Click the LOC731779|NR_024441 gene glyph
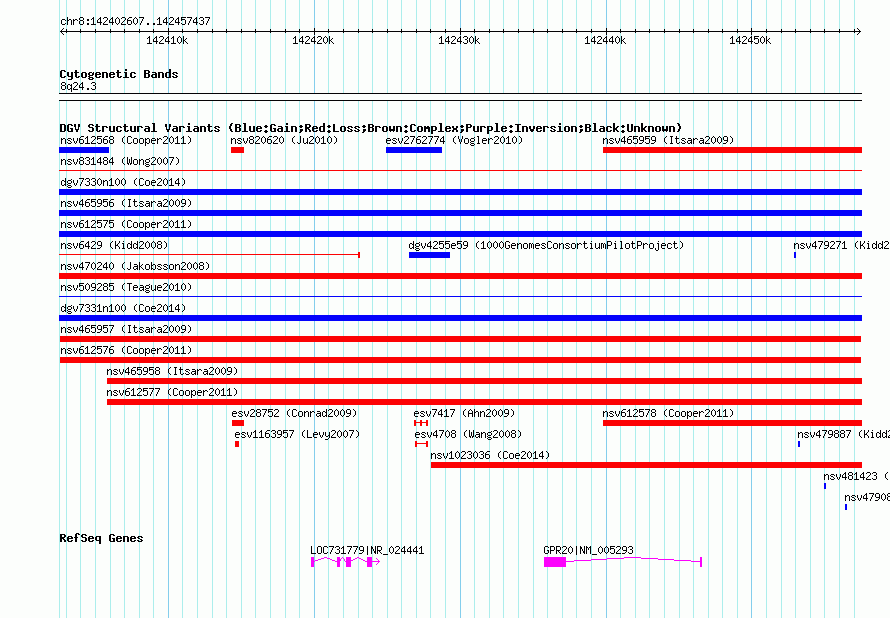 pyautogui.click(x=345, y=562)
